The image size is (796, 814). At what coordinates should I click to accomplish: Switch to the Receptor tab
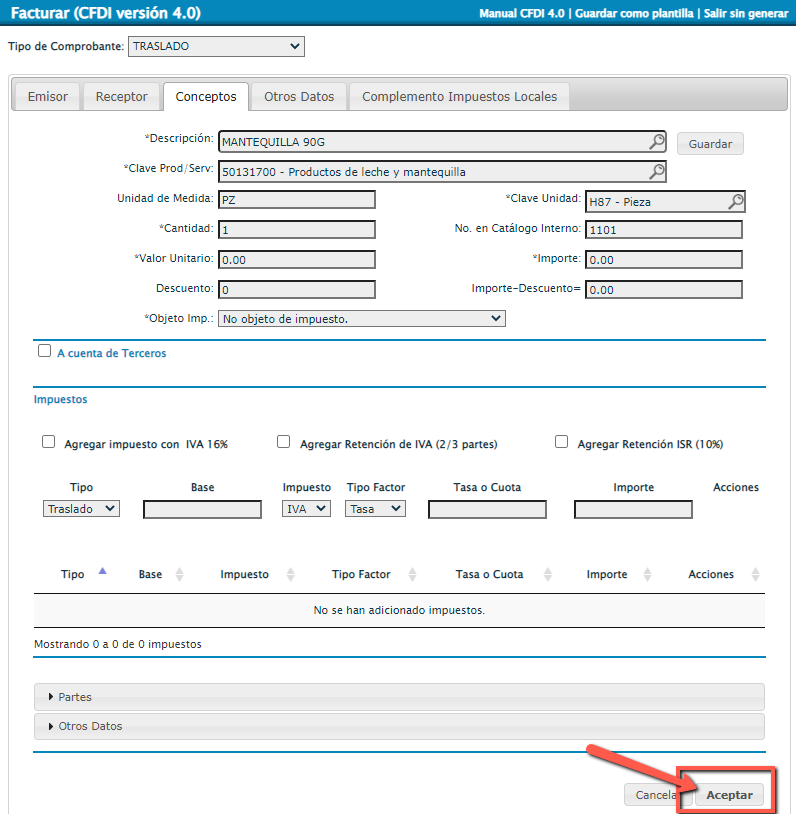121,97
